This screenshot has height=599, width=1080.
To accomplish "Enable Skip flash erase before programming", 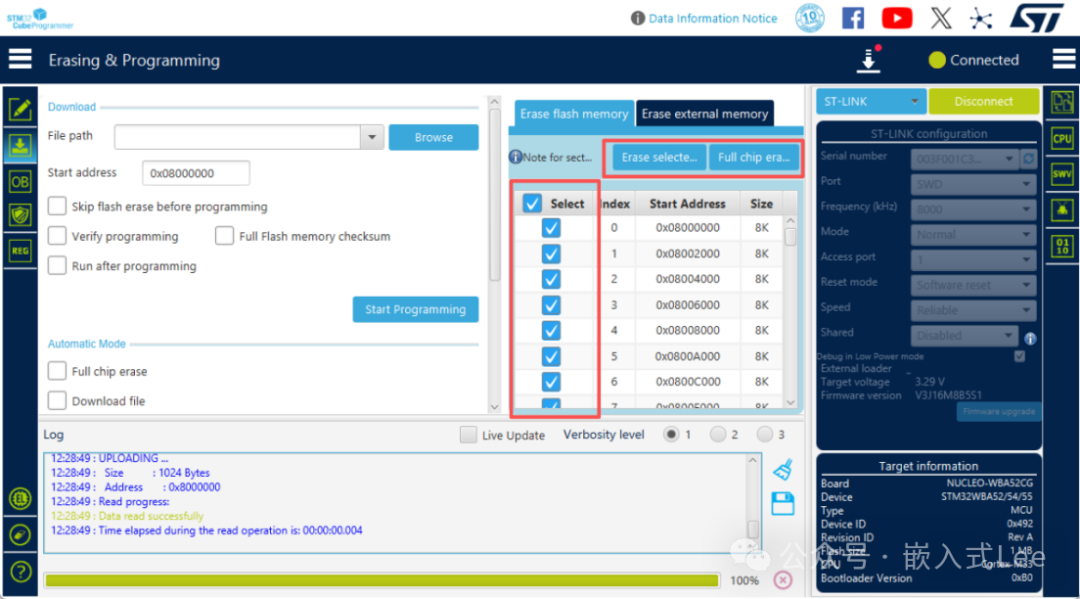I will 57,206.
